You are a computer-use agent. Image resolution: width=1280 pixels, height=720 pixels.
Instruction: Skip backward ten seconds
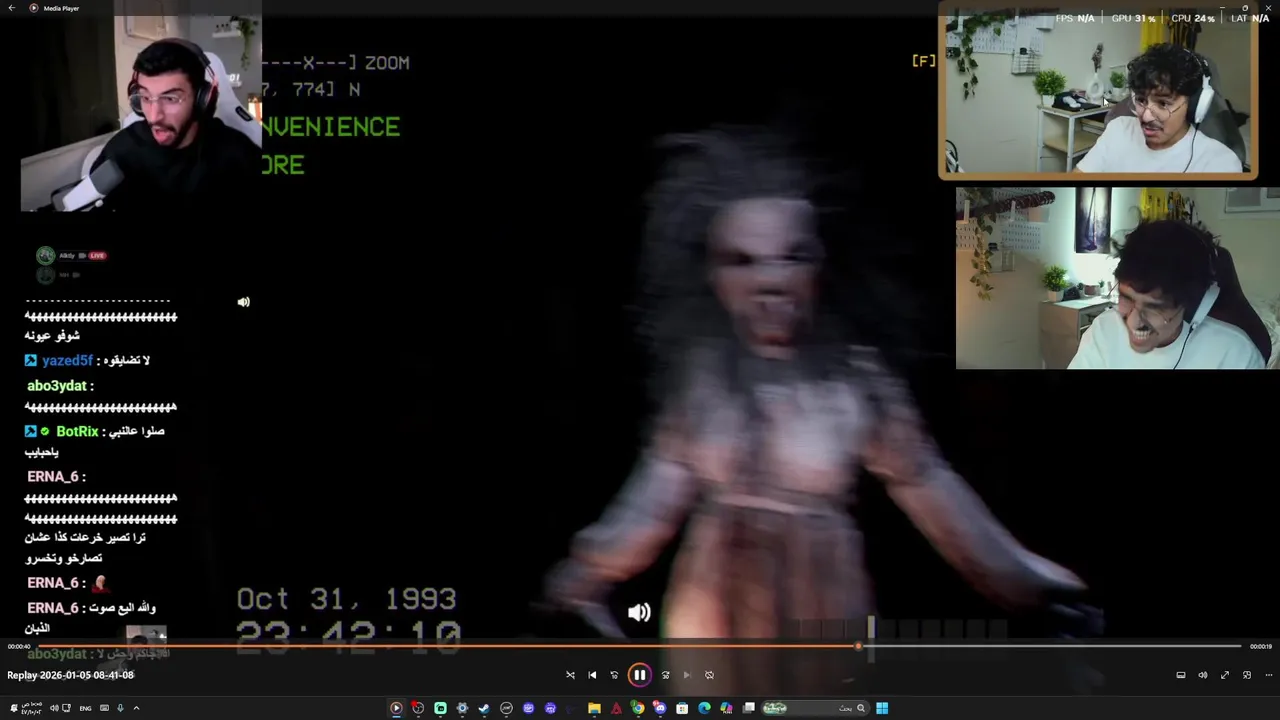(x=614, y=675)
